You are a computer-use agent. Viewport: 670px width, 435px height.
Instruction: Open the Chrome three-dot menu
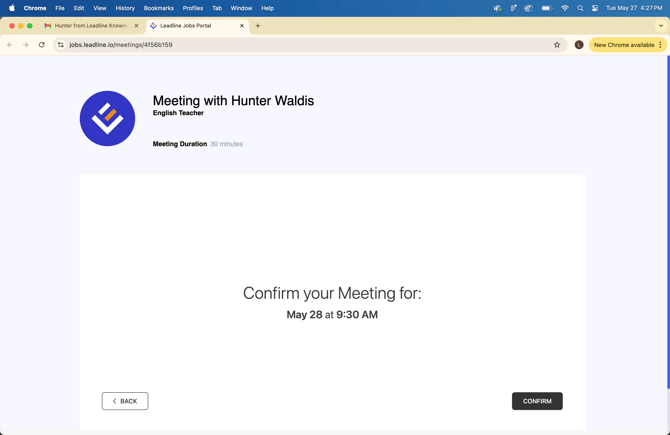pos(660,45)
